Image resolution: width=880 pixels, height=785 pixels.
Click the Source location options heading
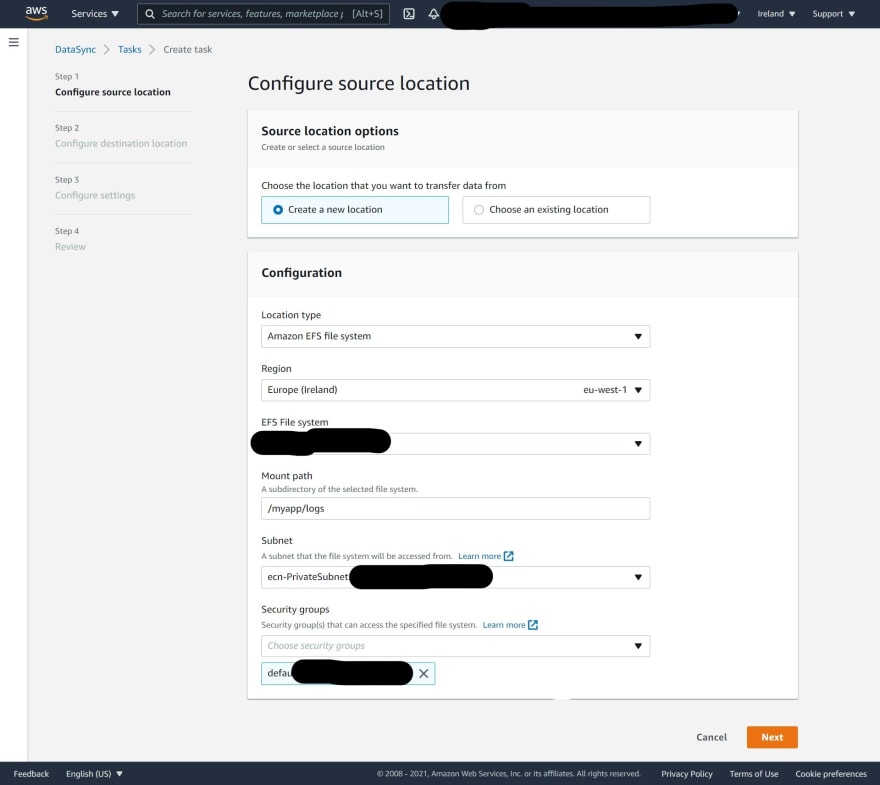click(330, 131)
